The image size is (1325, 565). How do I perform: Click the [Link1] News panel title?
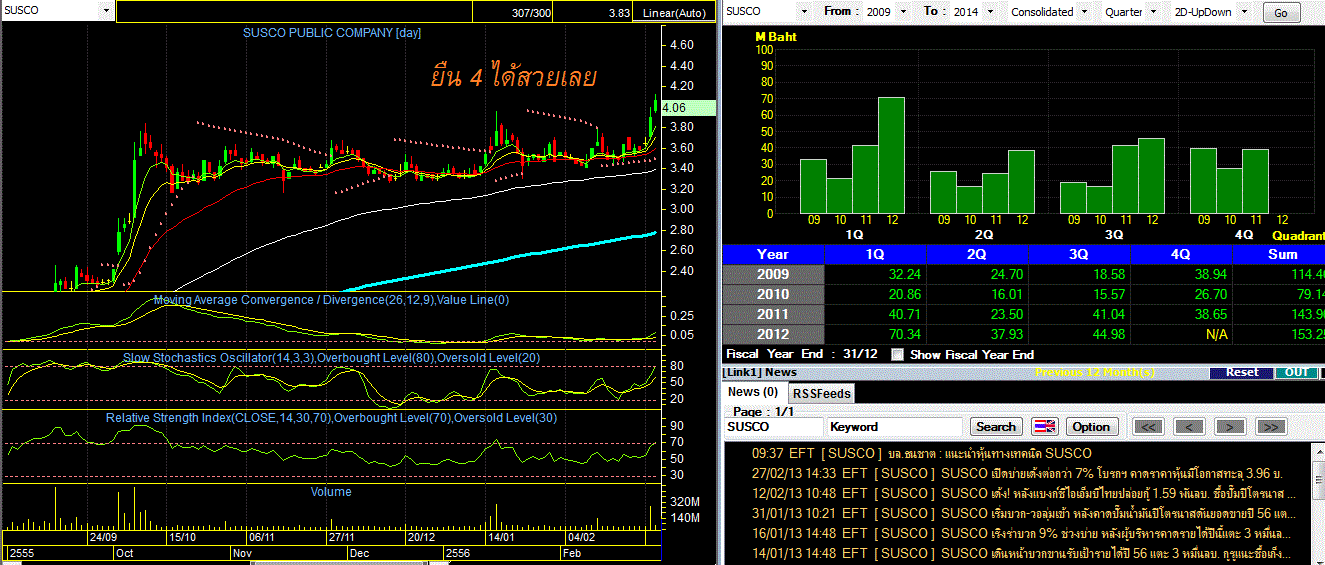coord(761,372)
